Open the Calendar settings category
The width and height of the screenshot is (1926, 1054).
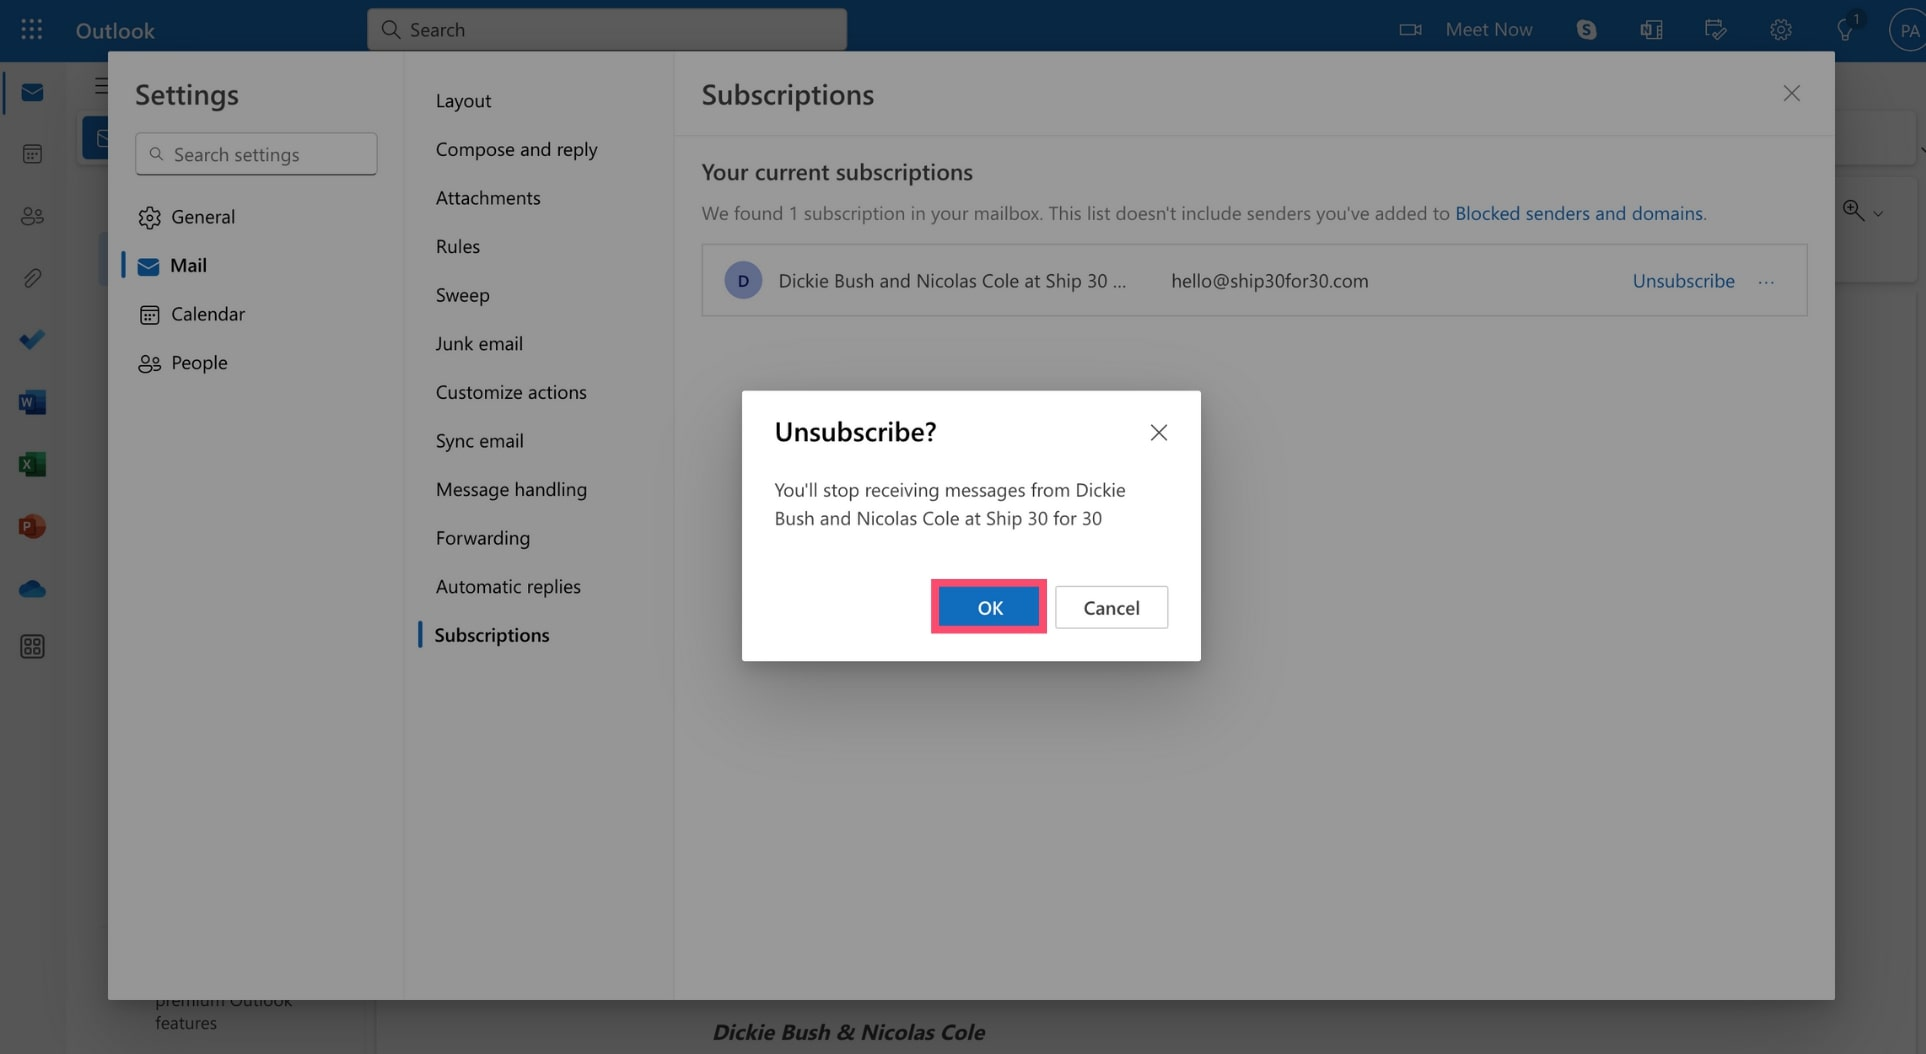coord(207,314)
